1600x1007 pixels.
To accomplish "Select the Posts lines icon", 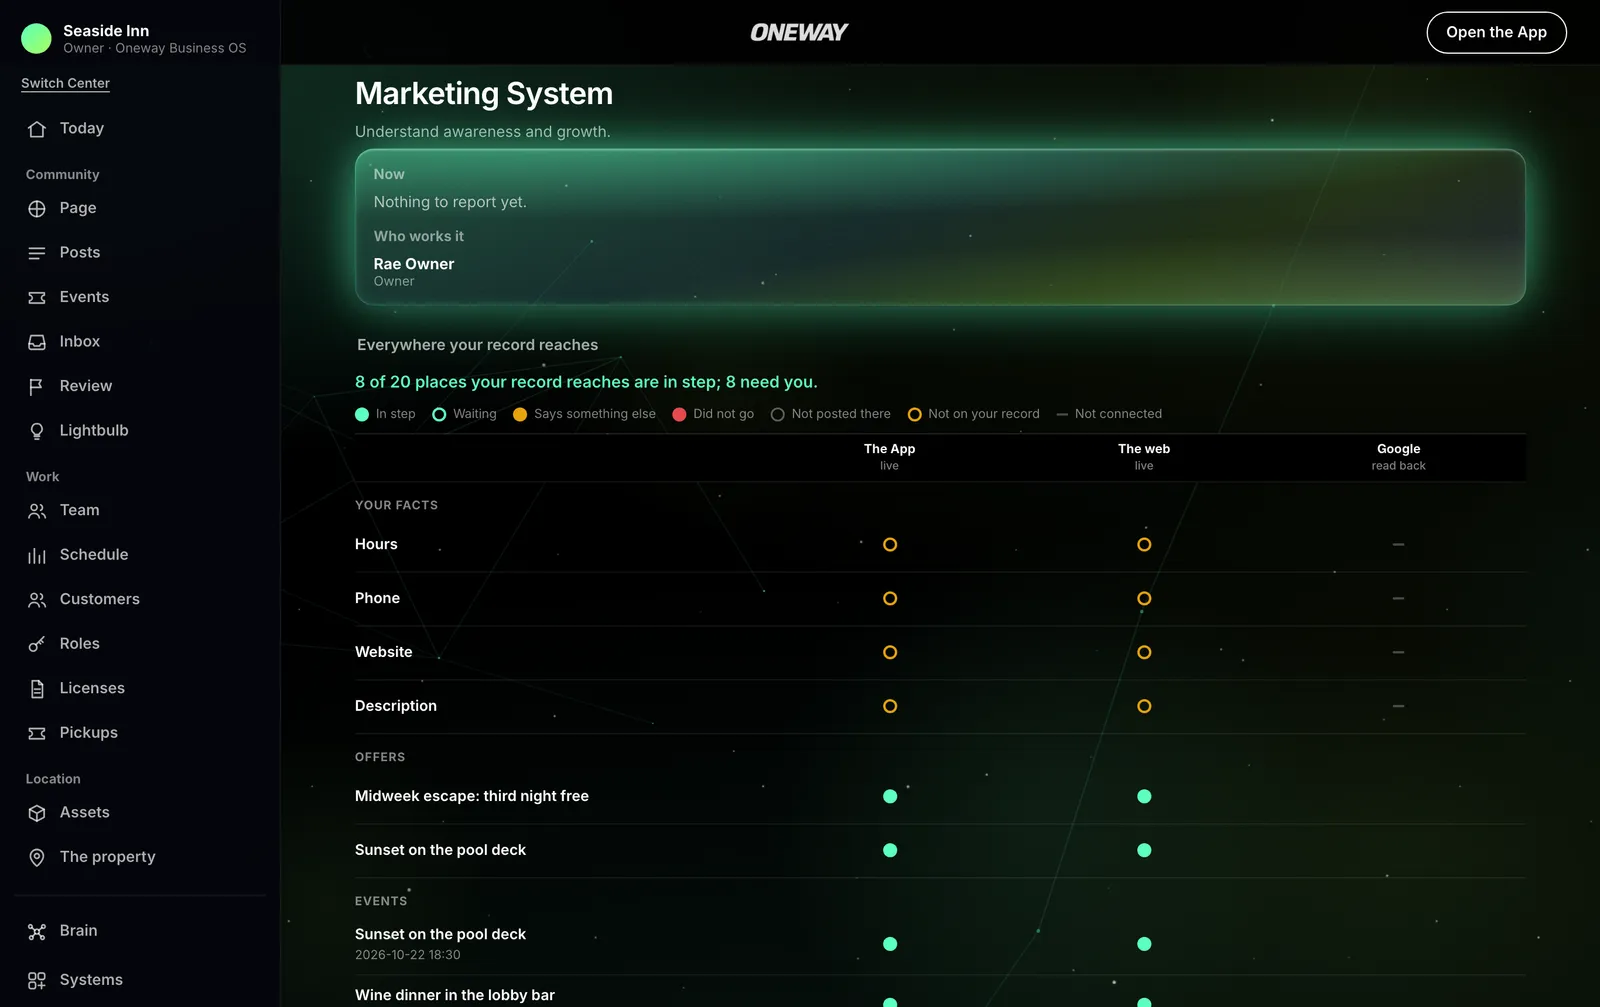I will [37, 253].
